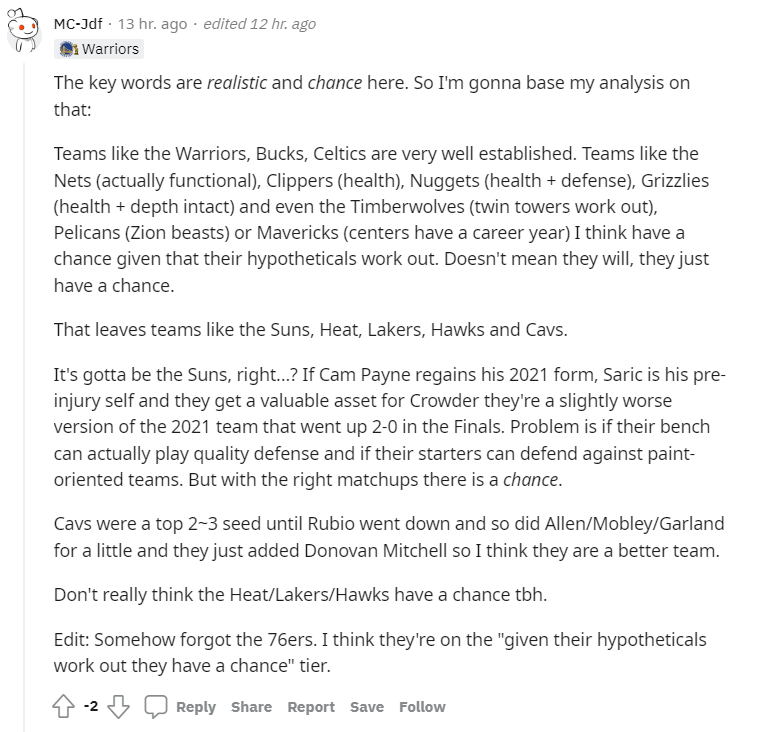Click the speech bubble reply icon
The width and height of the screenshot is (778, 732).
coord(156,706)
